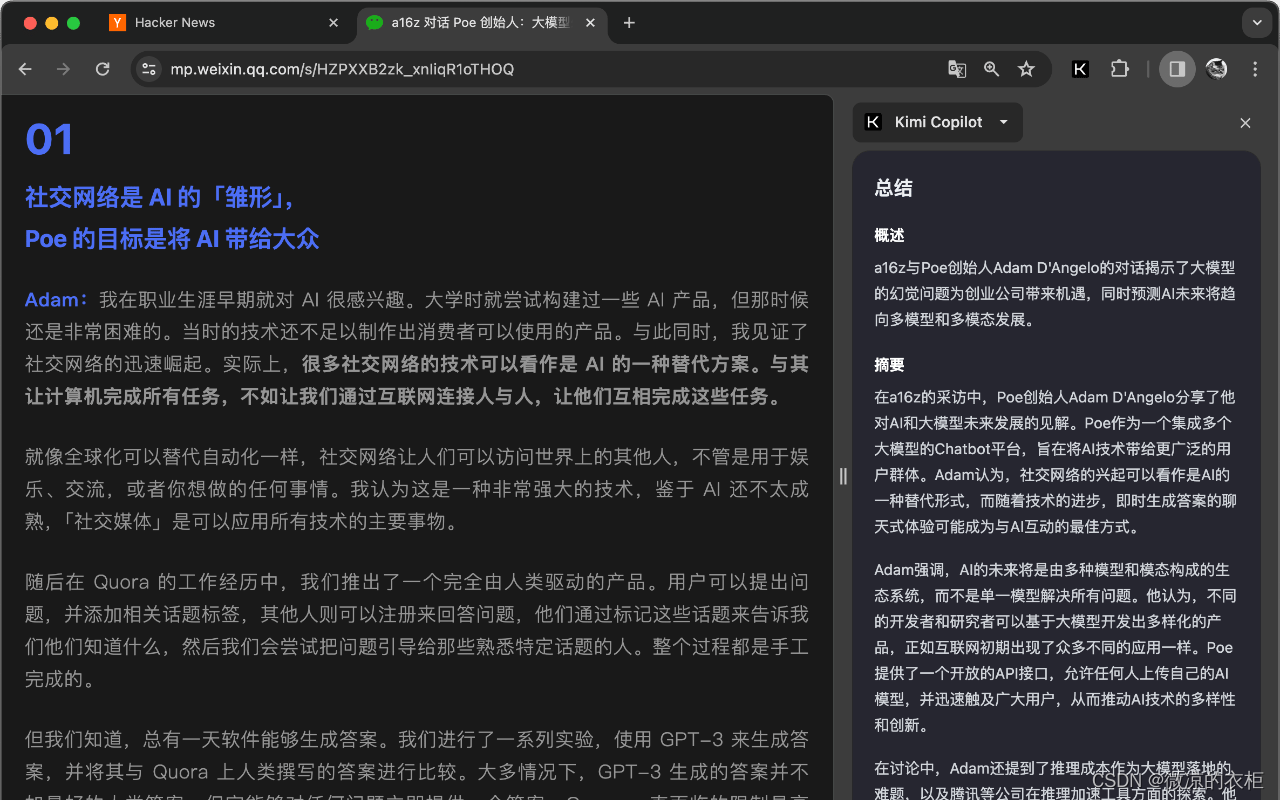Select the a16z 对话 Poe 创始人 tab
The height and width of the screenshot is (800, 1280).
[x=482, y=23]
